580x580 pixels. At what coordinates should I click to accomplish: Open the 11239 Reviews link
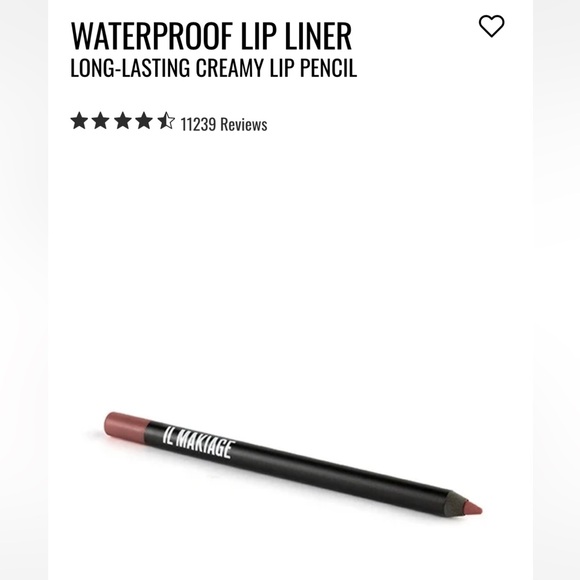[224, 124]
